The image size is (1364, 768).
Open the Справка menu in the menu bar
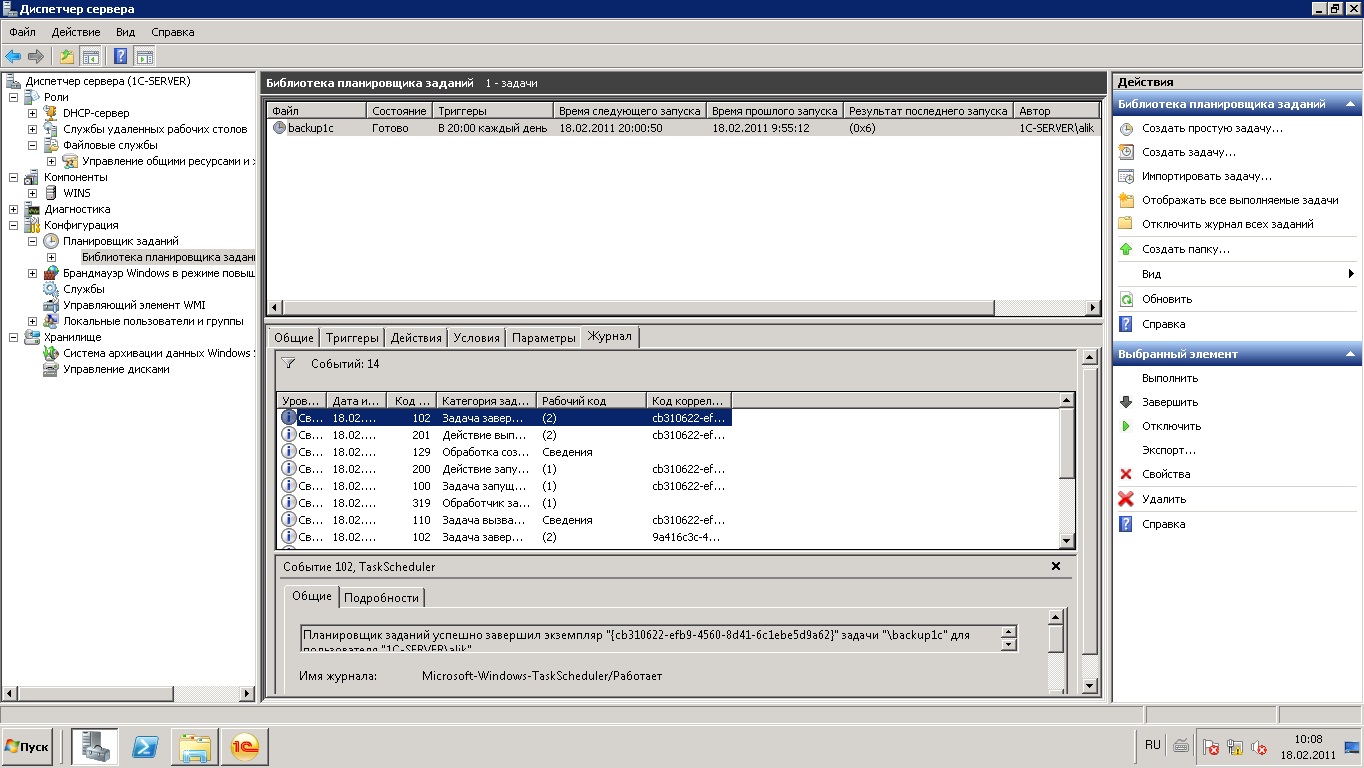(173, 32)
